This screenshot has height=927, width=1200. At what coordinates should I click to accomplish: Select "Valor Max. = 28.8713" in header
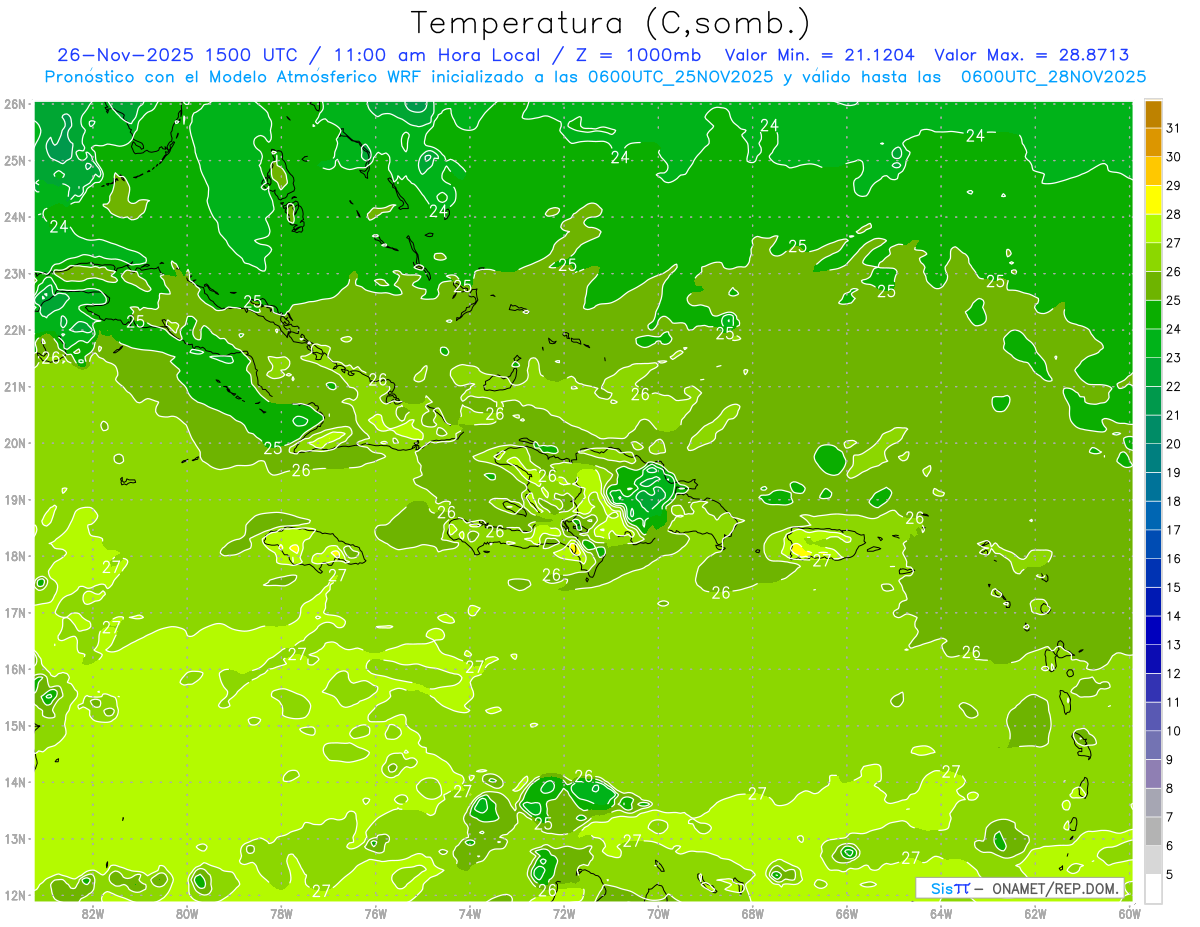(1032, 55)
